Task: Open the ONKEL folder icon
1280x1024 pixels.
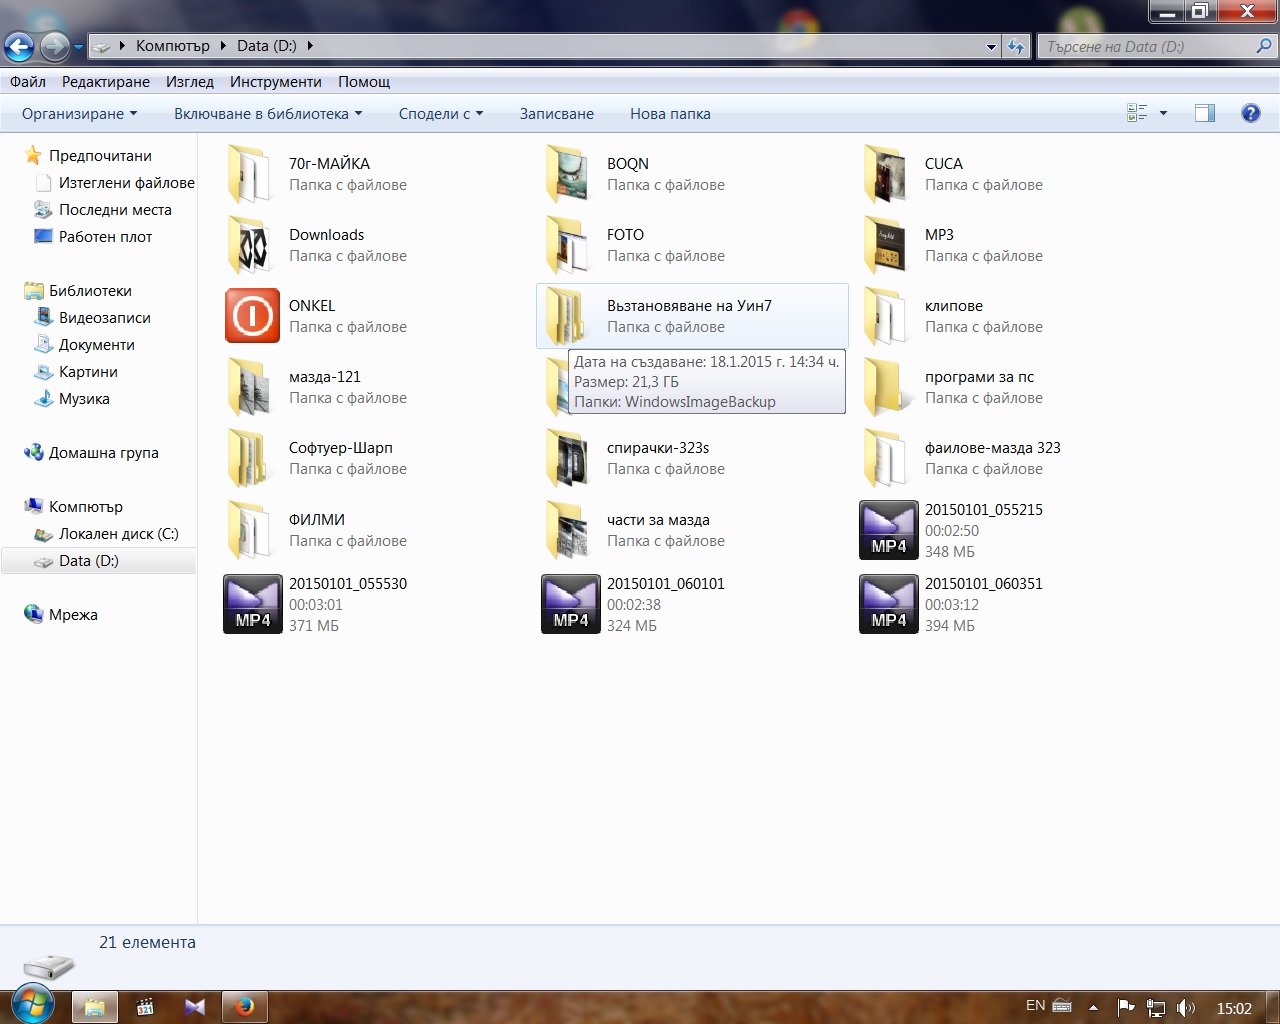Action: (252, 316)
